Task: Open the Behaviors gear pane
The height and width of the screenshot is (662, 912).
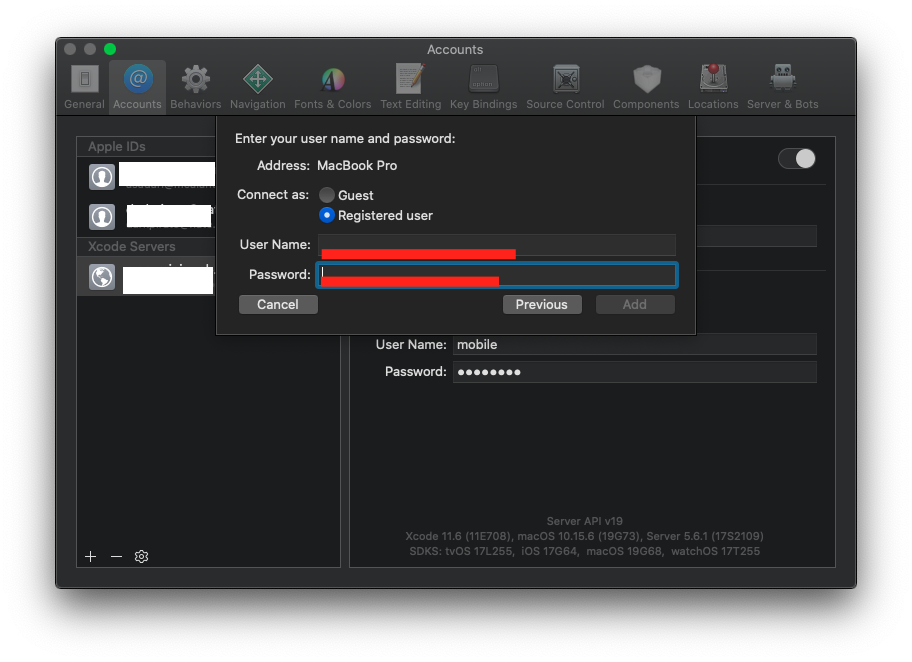Action: [x=195, y=87]
